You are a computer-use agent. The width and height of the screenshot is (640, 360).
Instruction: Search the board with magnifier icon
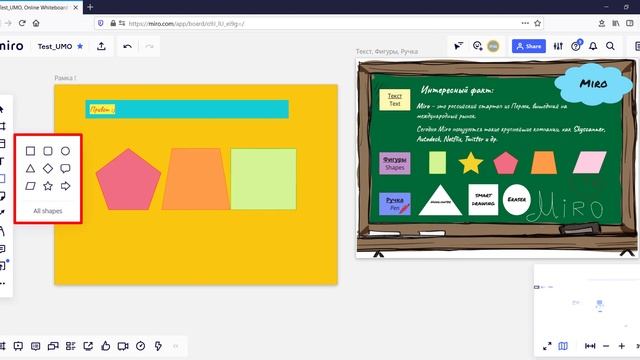click(610, 46)
